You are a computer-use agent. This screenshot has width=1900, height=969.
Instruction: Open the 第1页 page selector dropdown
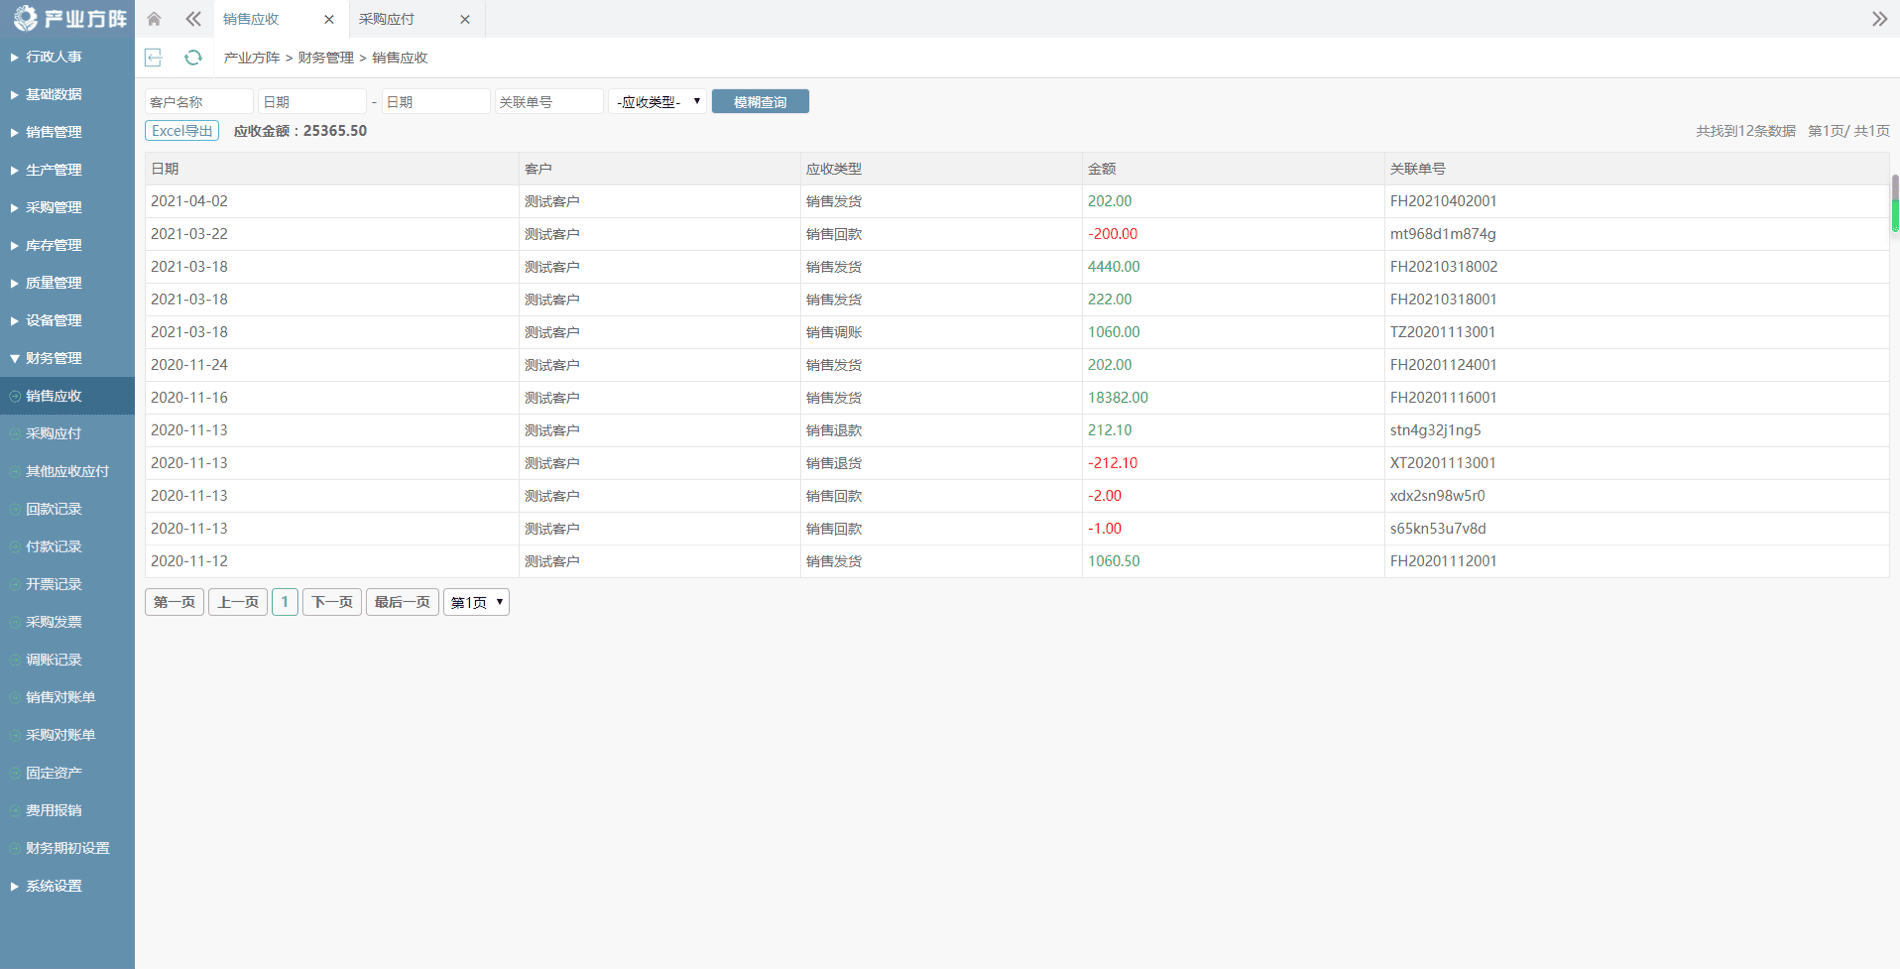click(476, 602)
